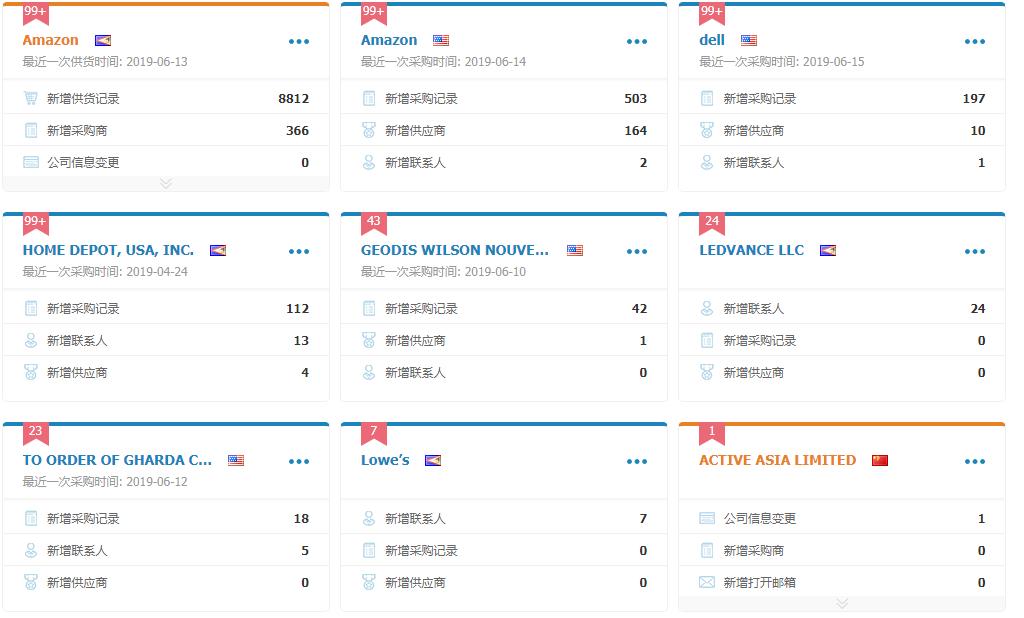The width and height of the screenshot is (1024, 618).
Task: Open more options menu on Amazon card
Action: coord(298,41)
